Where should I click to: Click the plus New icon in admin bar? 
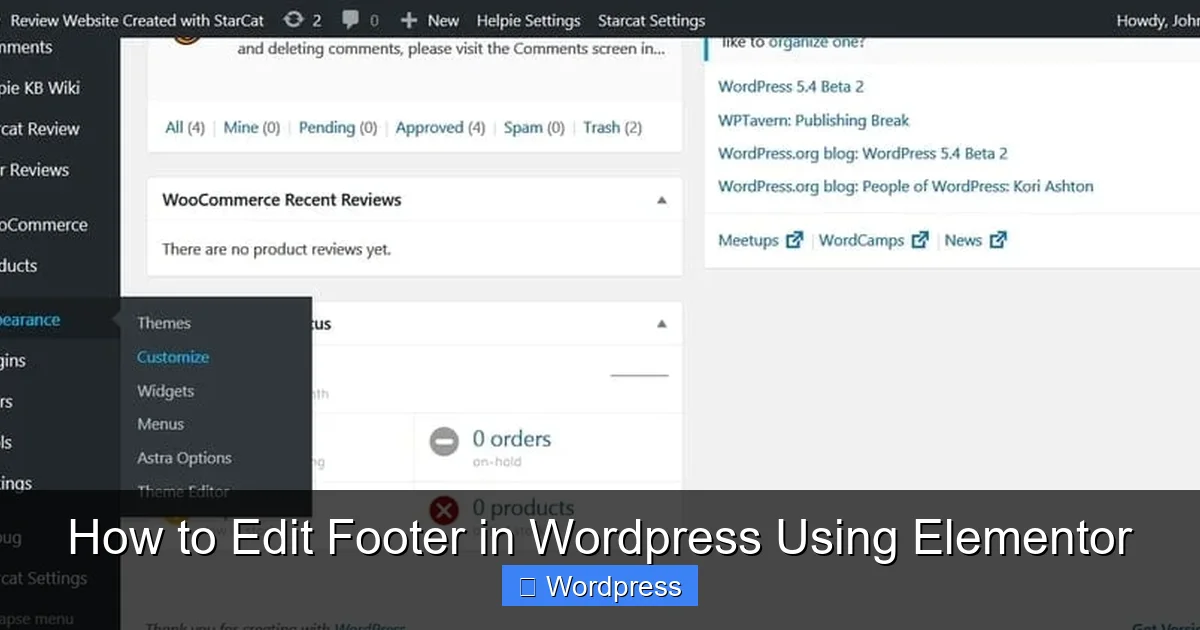[408, 19]
